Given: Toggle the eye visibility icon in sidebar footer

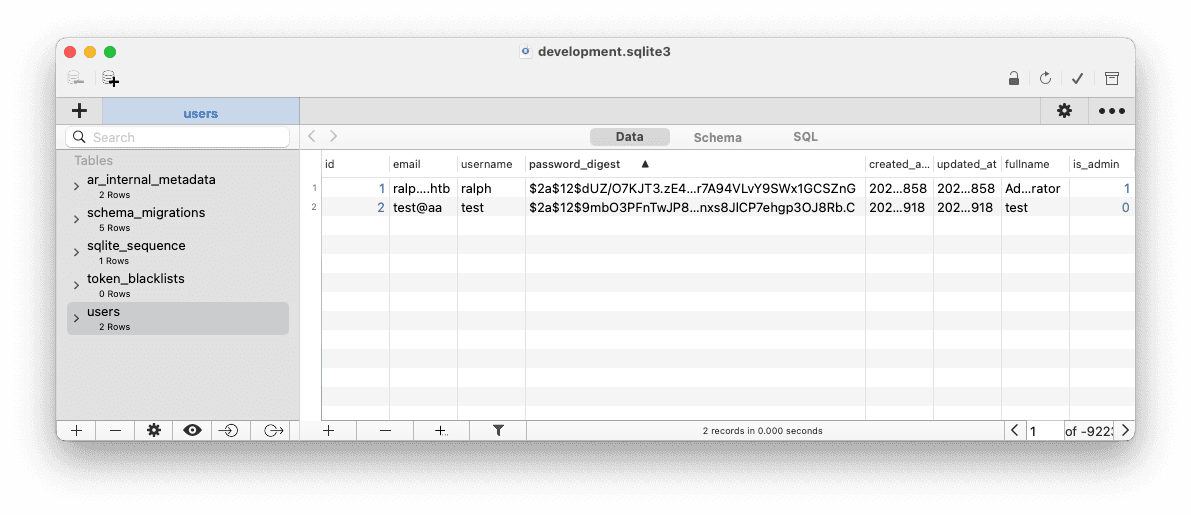Looking at the screenshot, I should [192, 431].
